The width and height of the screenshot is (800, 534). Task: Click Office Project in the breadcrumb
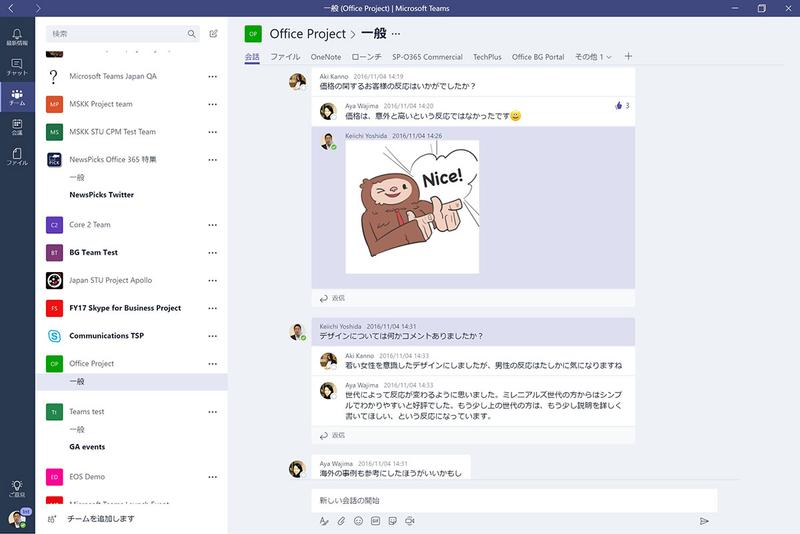click(x=308, y=34)
